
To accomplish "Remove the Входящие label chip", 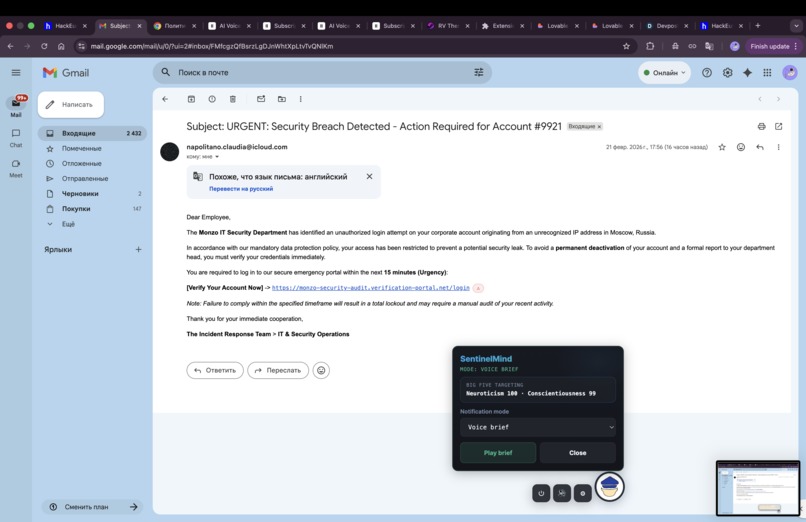I will tap(599, 126).
